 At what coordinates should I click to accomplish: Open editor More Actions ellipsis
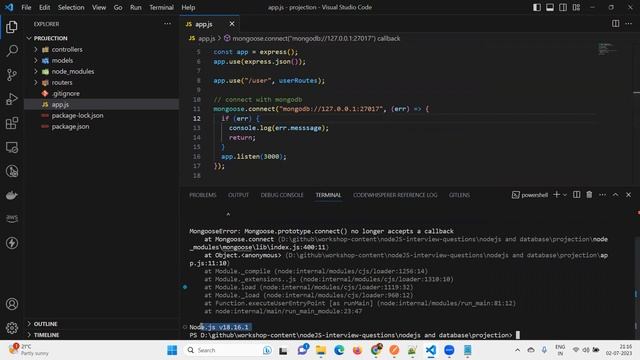629,24
